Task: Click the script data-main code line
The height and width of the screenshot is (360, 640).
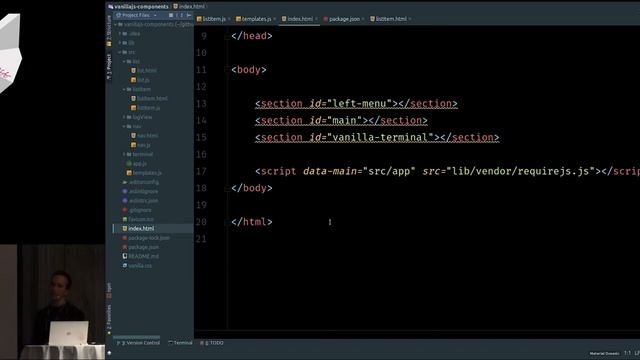Action: point(447,171)
